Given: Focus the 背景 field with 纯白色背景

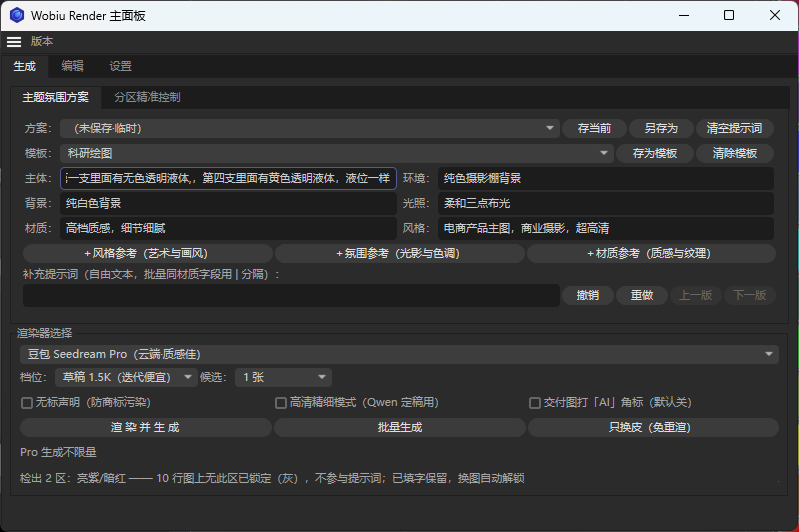Looking at the screenshot, I should [x=228, y=203].
